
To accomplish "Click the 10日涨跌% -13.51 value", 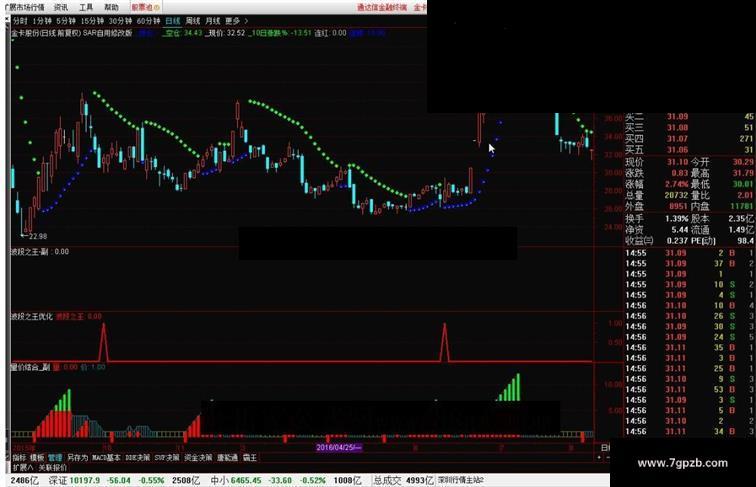I will 280,33.
